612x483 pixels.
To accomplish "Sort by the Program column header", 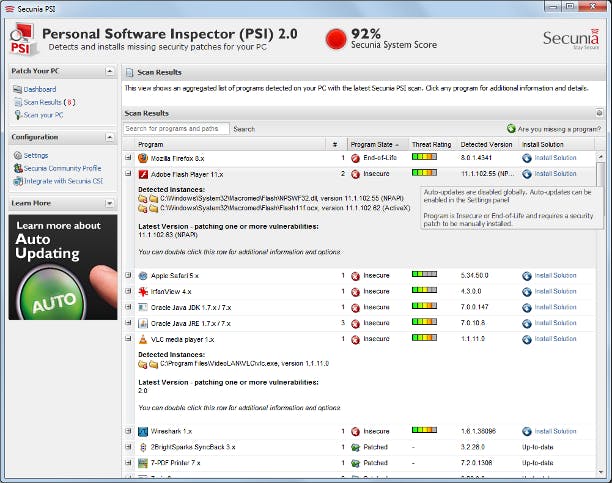I will pos(151,144).
